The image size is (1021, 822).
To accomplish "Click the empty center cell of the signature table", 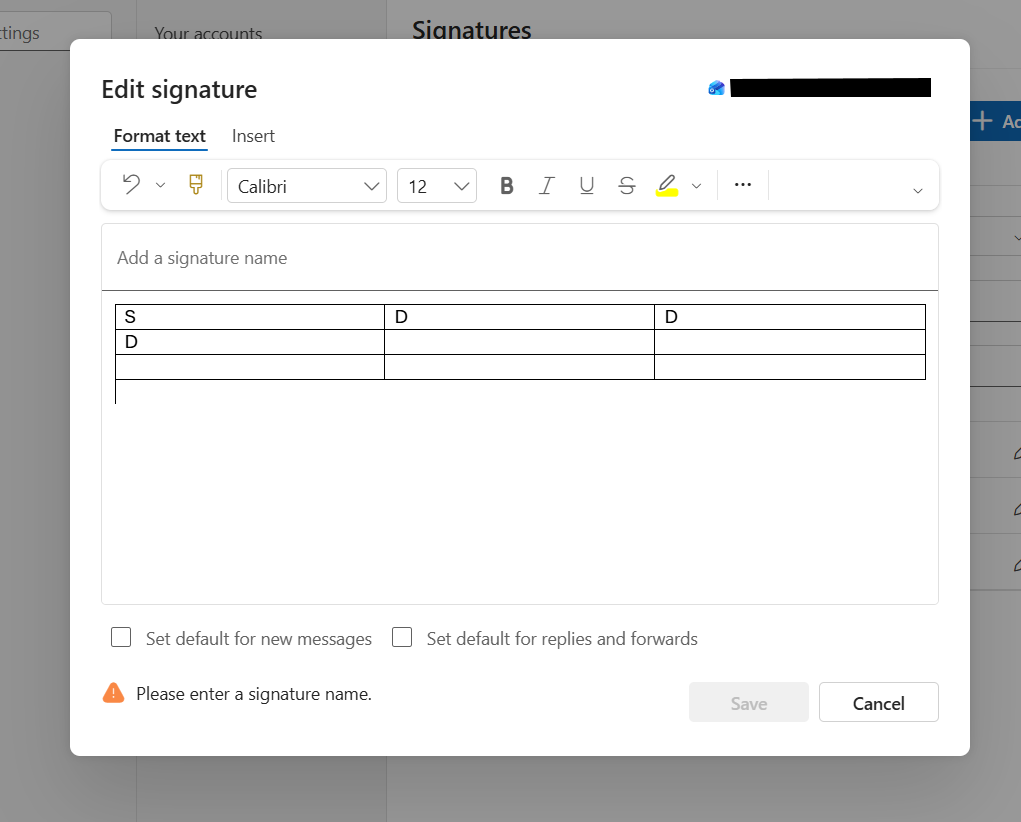I will [520, 342].
